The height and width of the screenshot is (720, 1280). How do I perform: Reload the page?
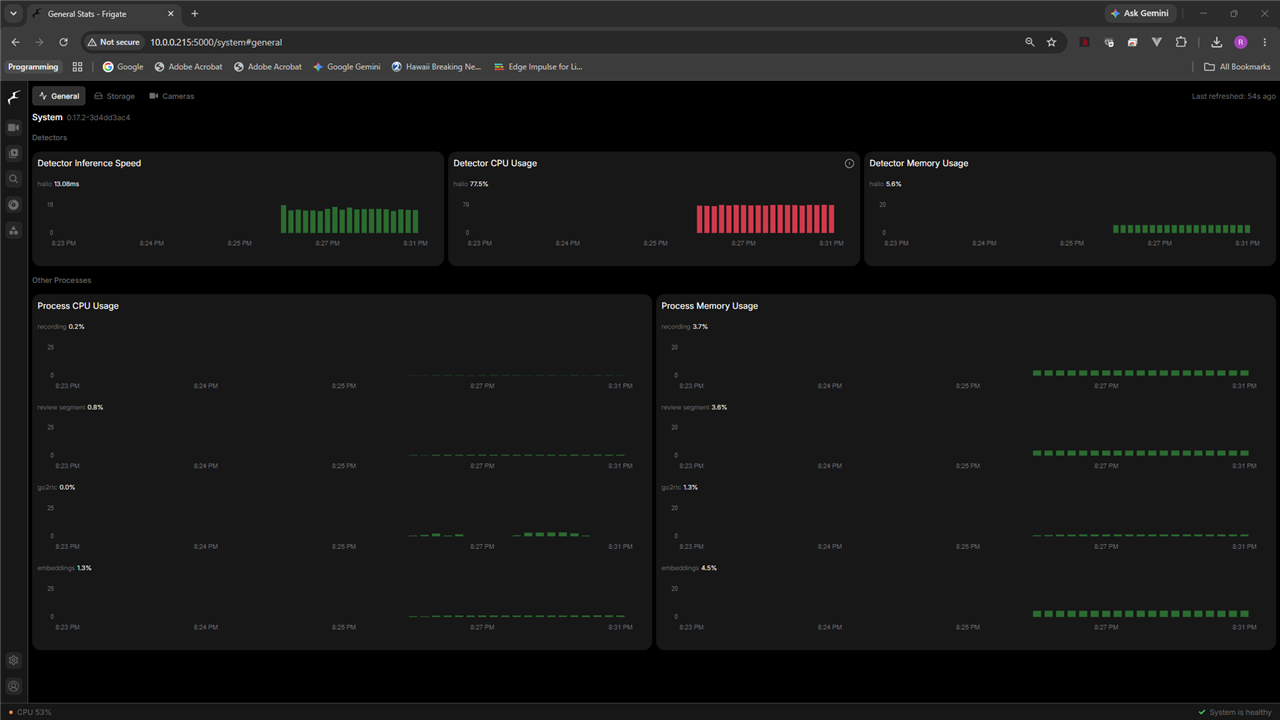(x=63, y=42)
